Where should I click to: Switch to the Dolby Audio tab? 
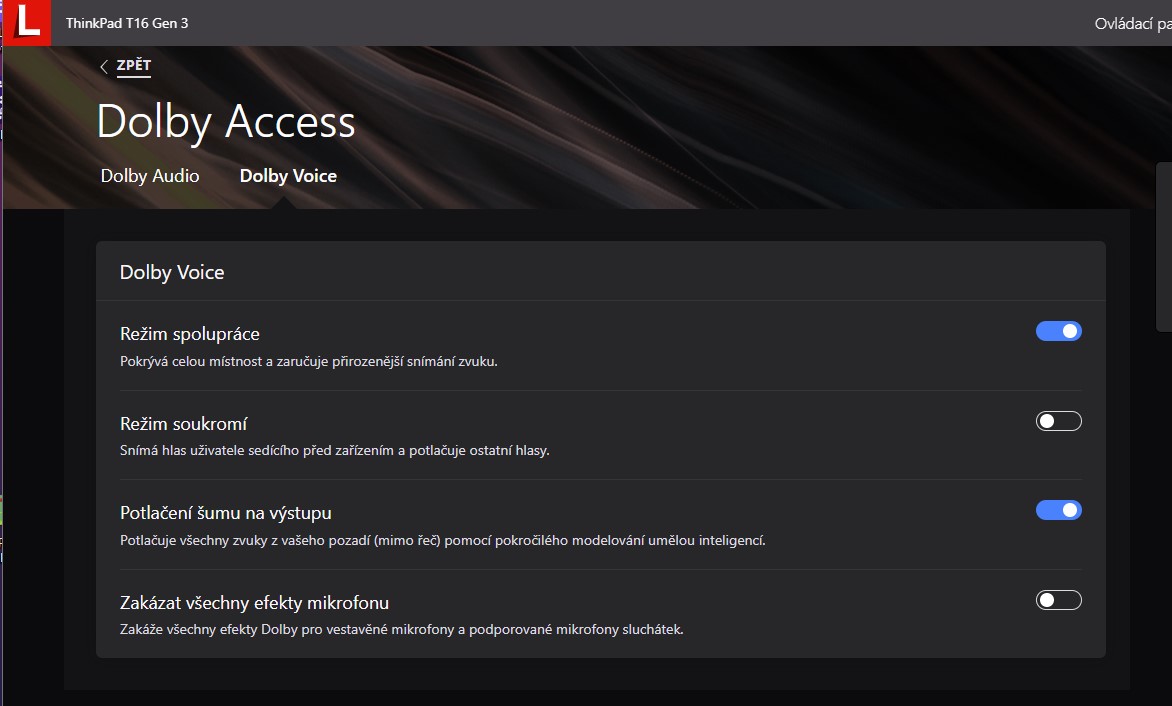pos(150,176)
